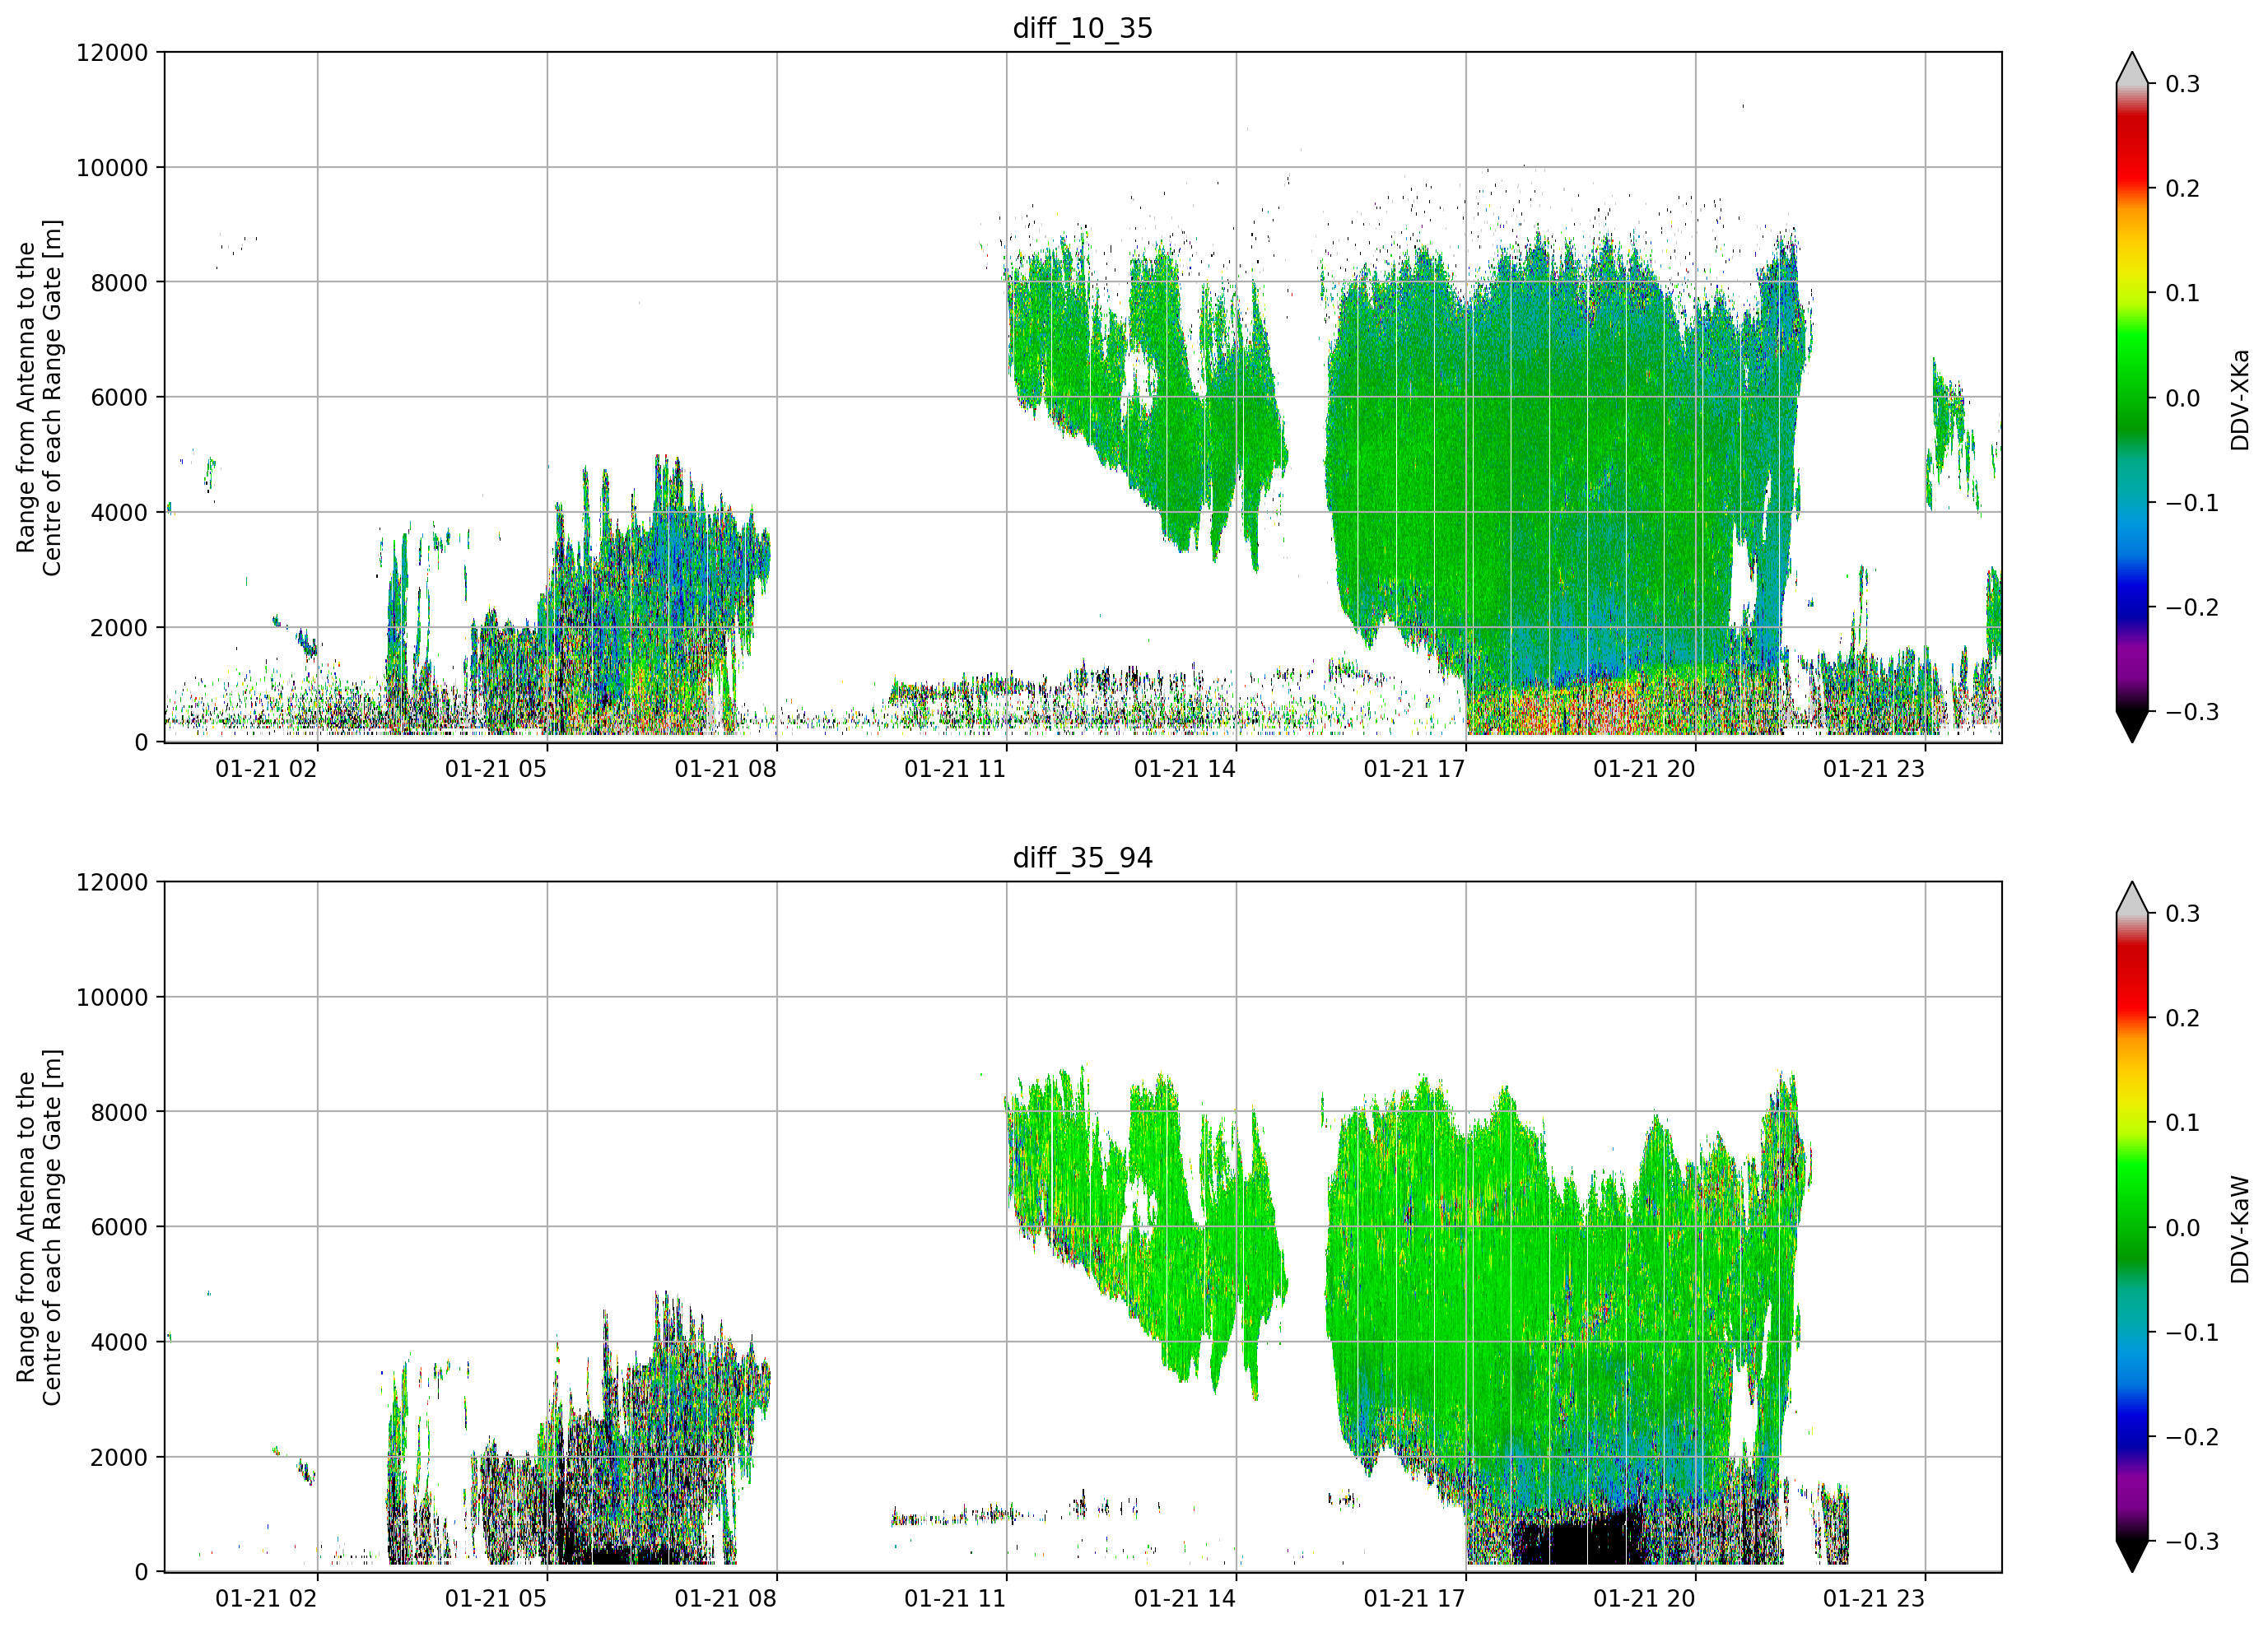Click the −0.1 tick on the DDV-KaW colorbar
Image resolution: width=2268 pixels, height=1628 pixels.
(x=2192, y=1333)
